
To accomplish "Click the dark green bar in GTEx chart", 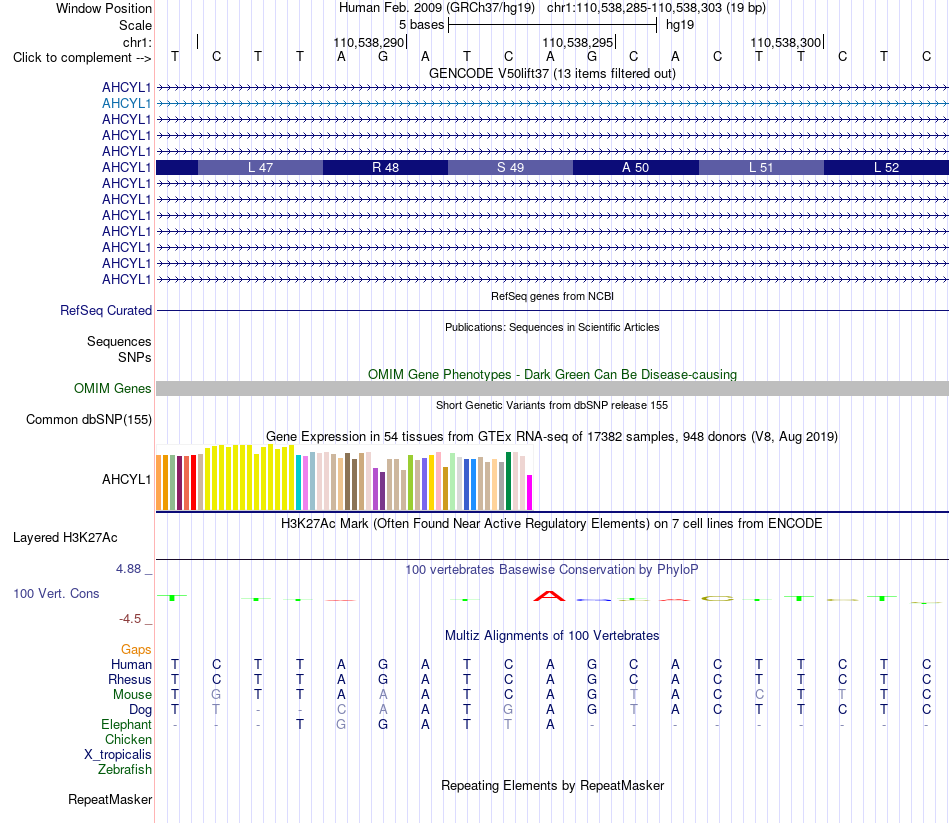I will click(x=508, y=481).
